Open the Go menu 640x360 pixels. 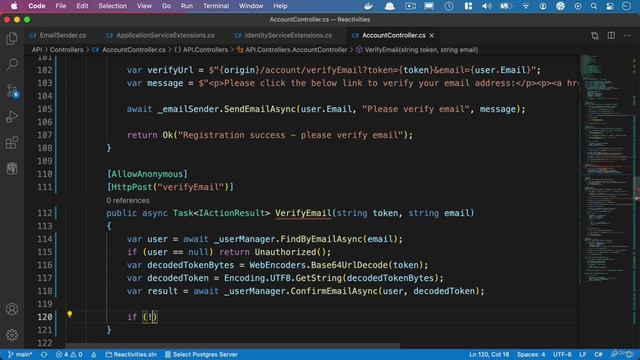click(166, 6)
